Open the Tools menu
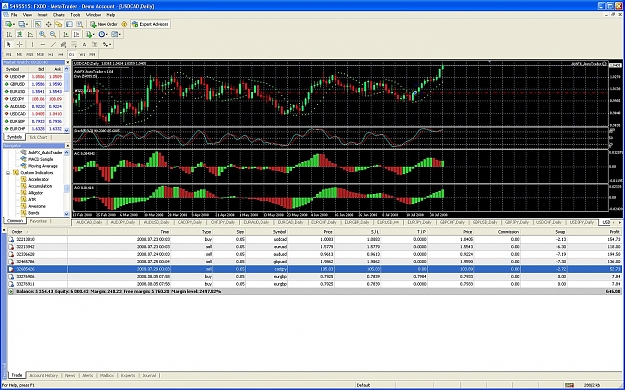 point(75,15)
